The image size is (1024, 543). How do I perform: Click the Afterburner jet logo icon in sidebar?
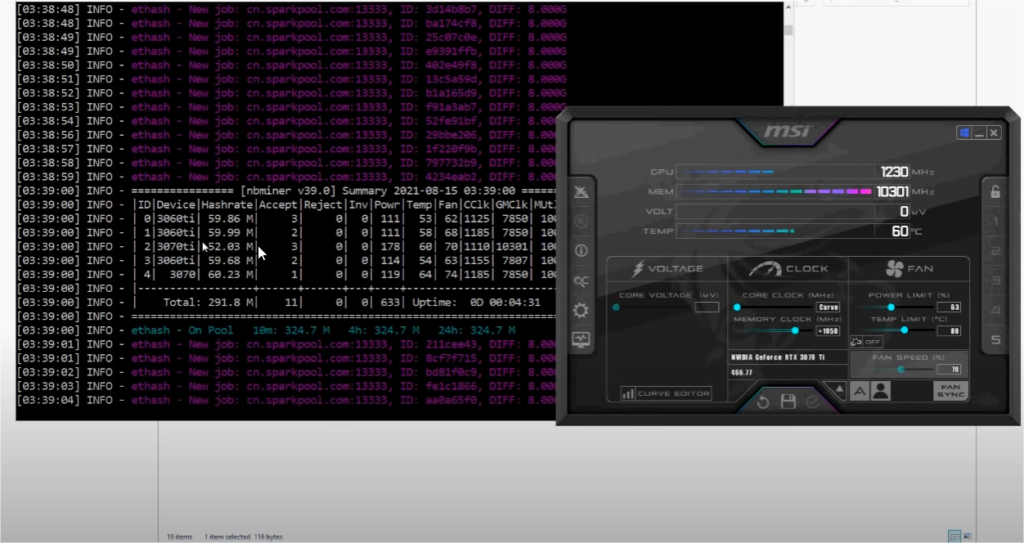tap(581, 191)
